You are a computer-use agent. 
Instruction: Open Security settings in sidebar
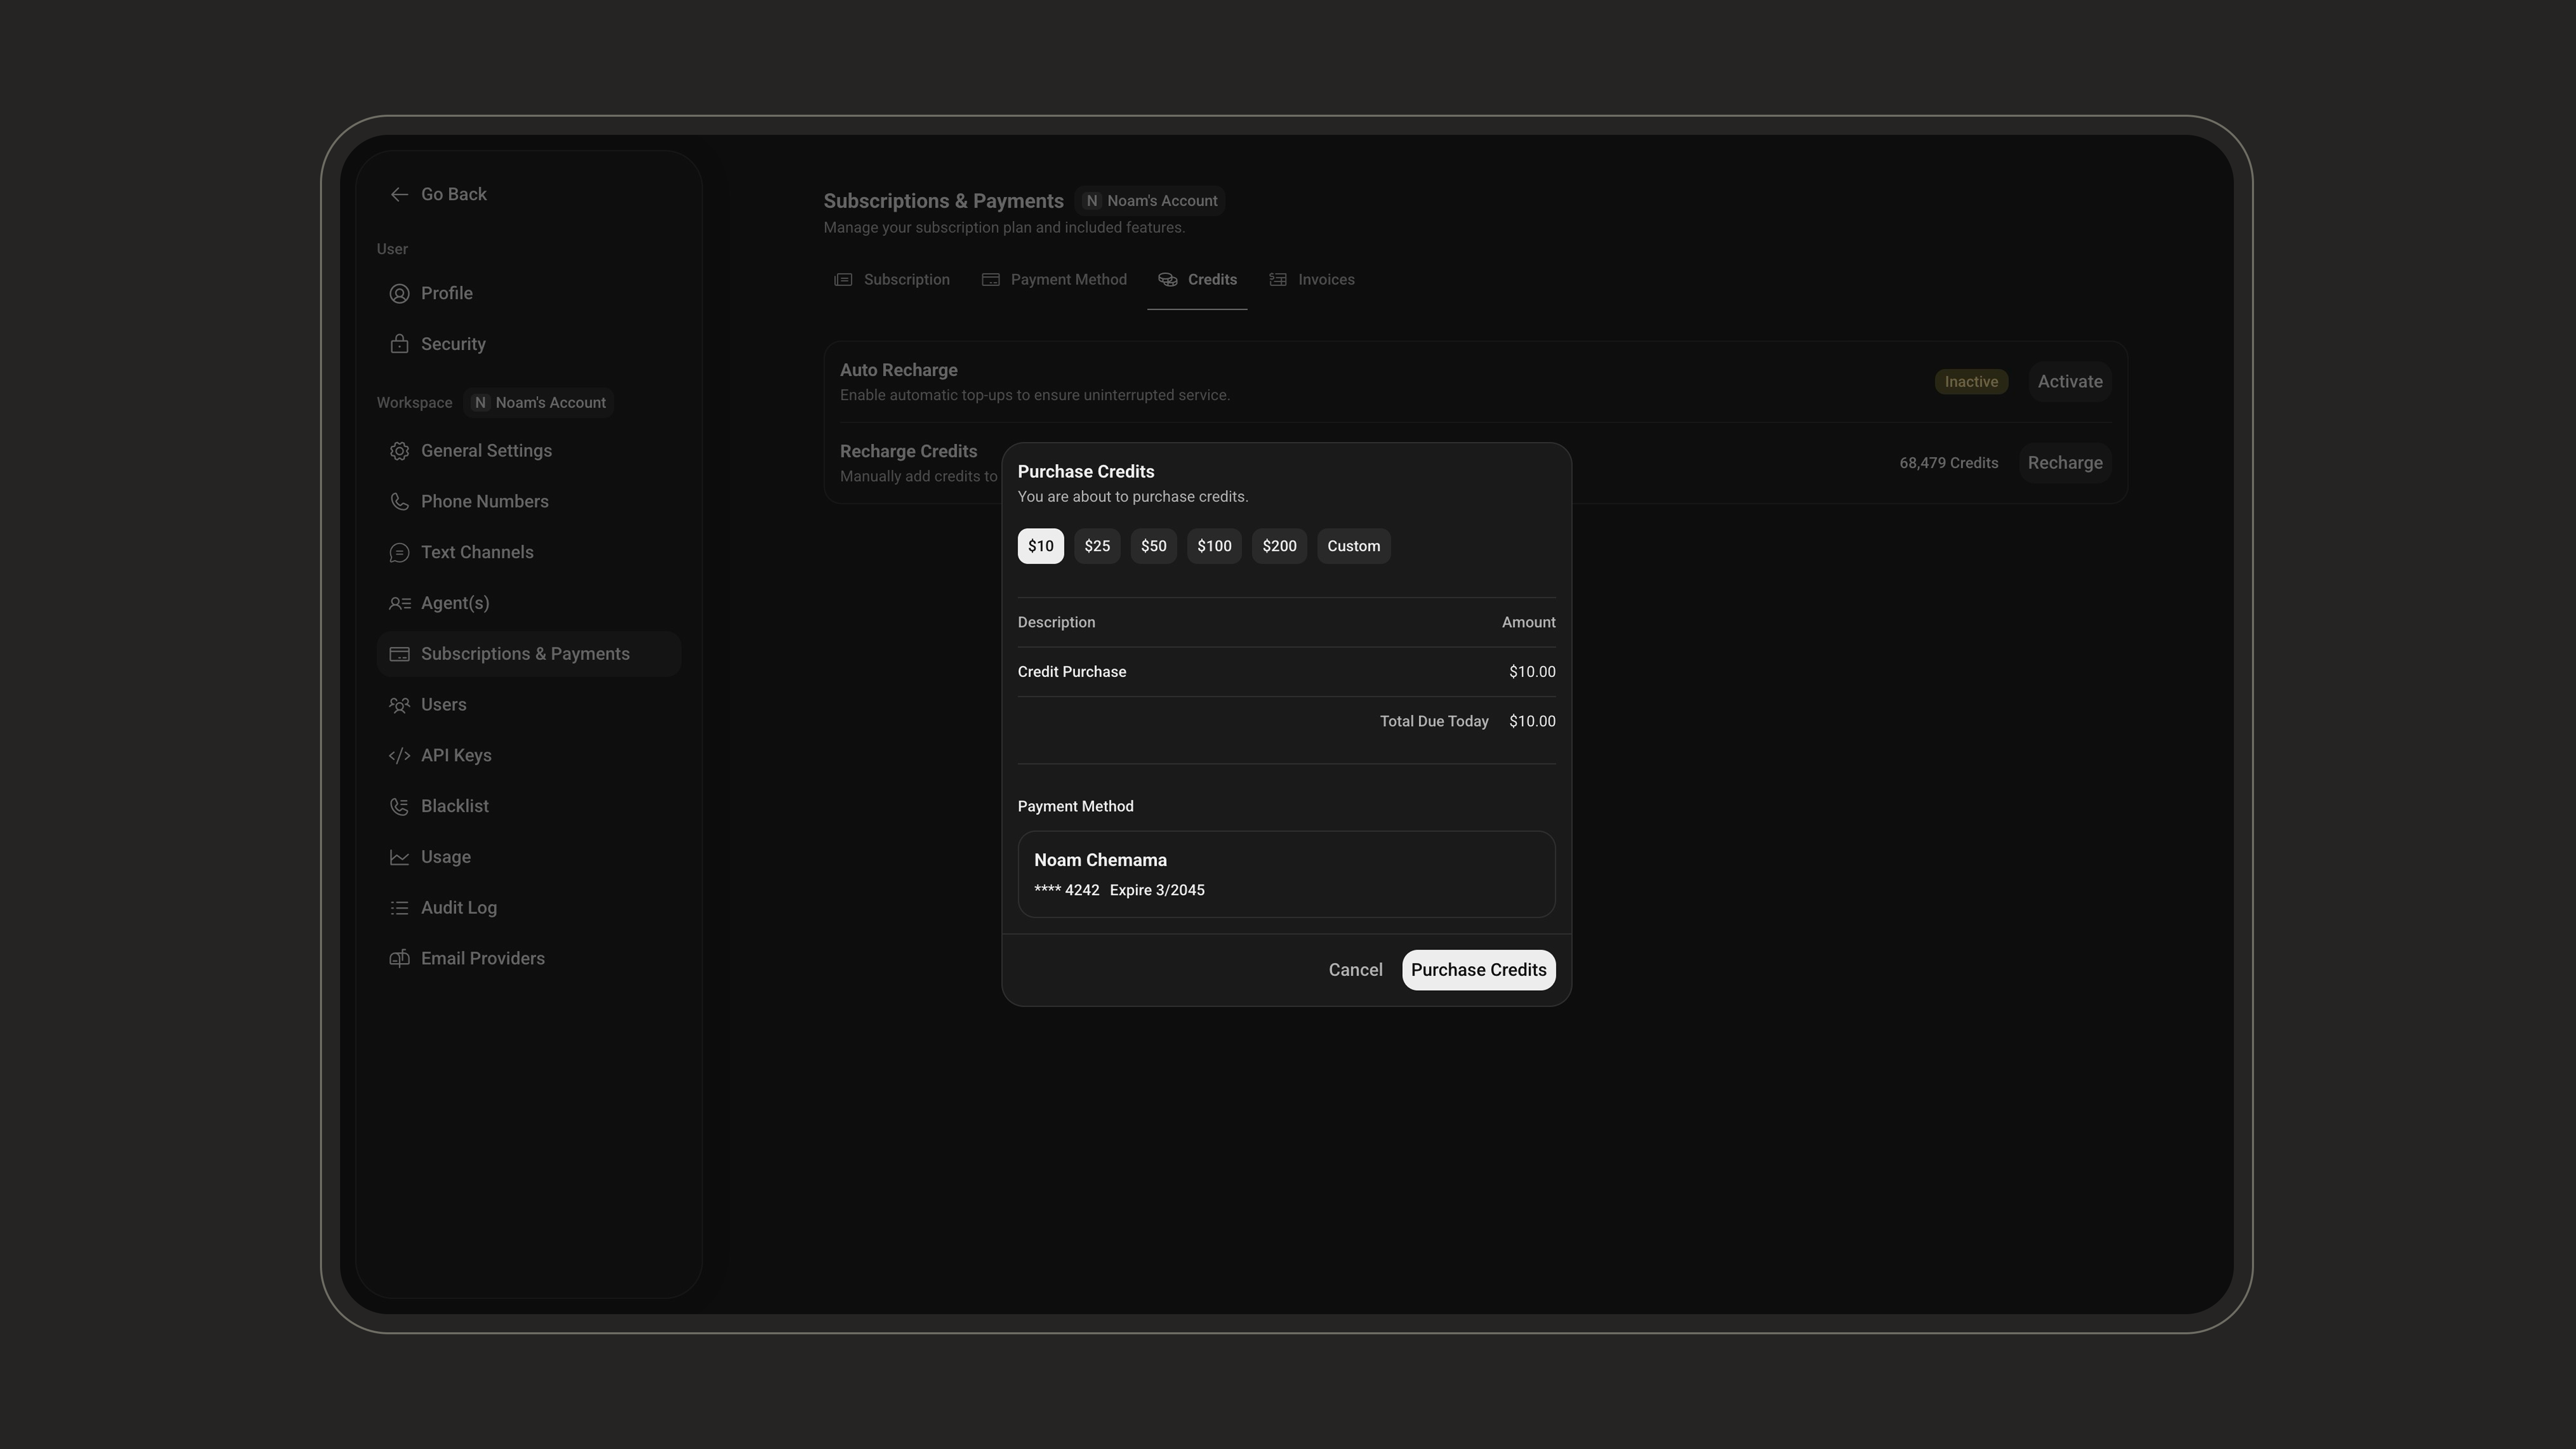point(529,344)
